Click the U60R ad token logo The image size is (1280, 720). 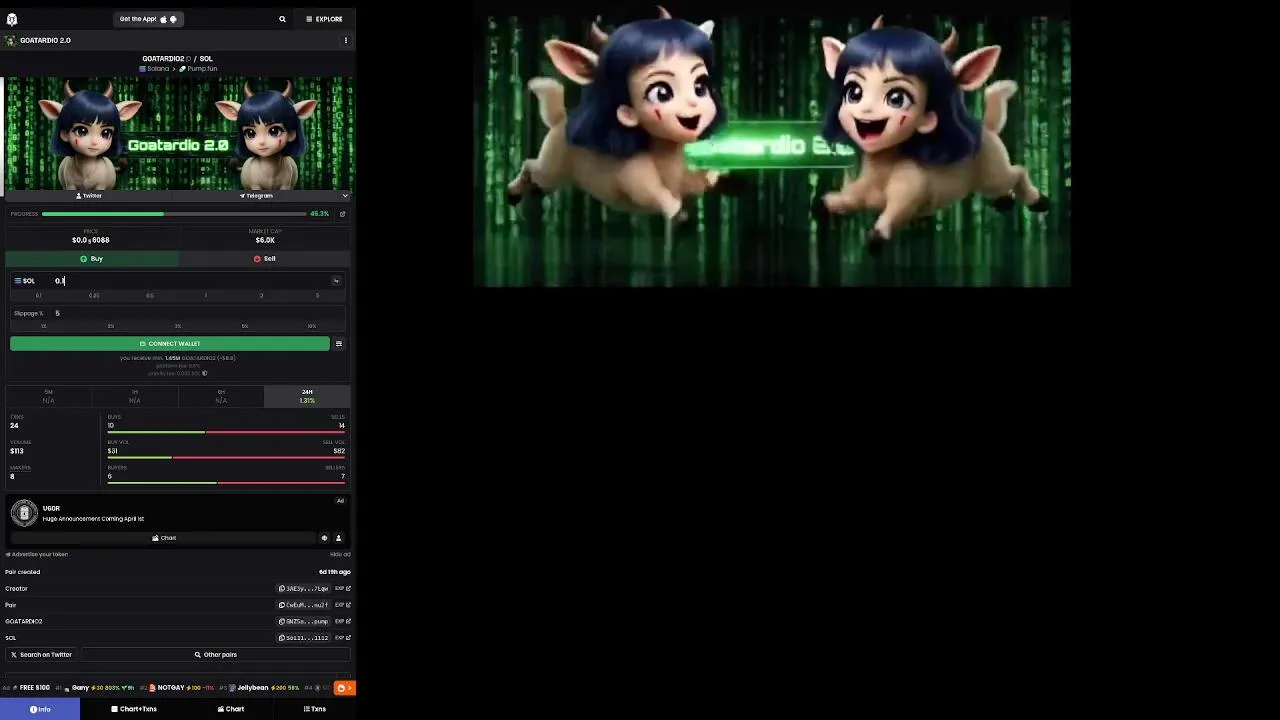click(24, 513)
